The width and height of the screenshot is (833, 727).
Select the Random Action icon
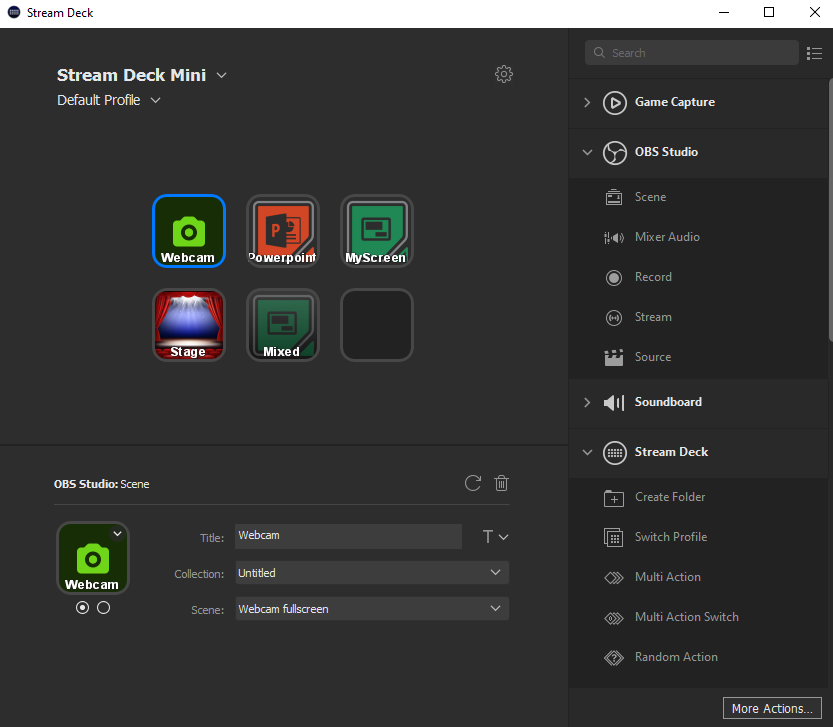click(614, 658)
